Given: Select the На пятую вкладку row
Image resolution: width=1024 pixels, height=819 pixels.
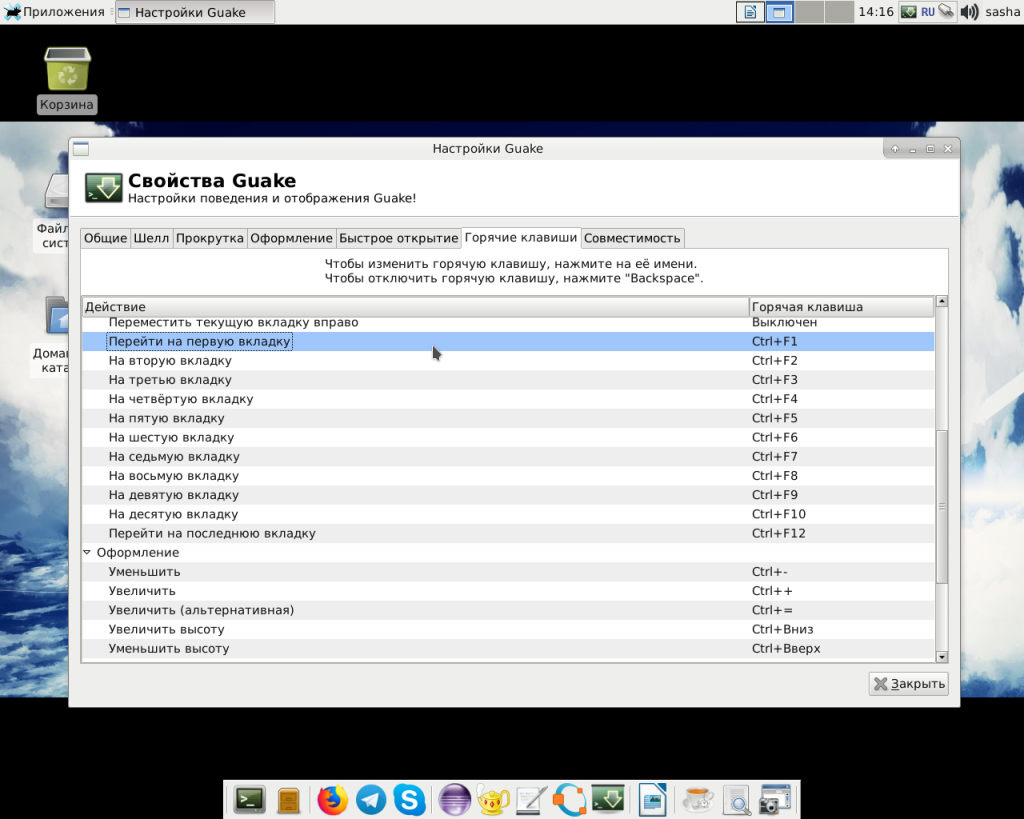Looking at the screenshot, I should click(166, 419).
